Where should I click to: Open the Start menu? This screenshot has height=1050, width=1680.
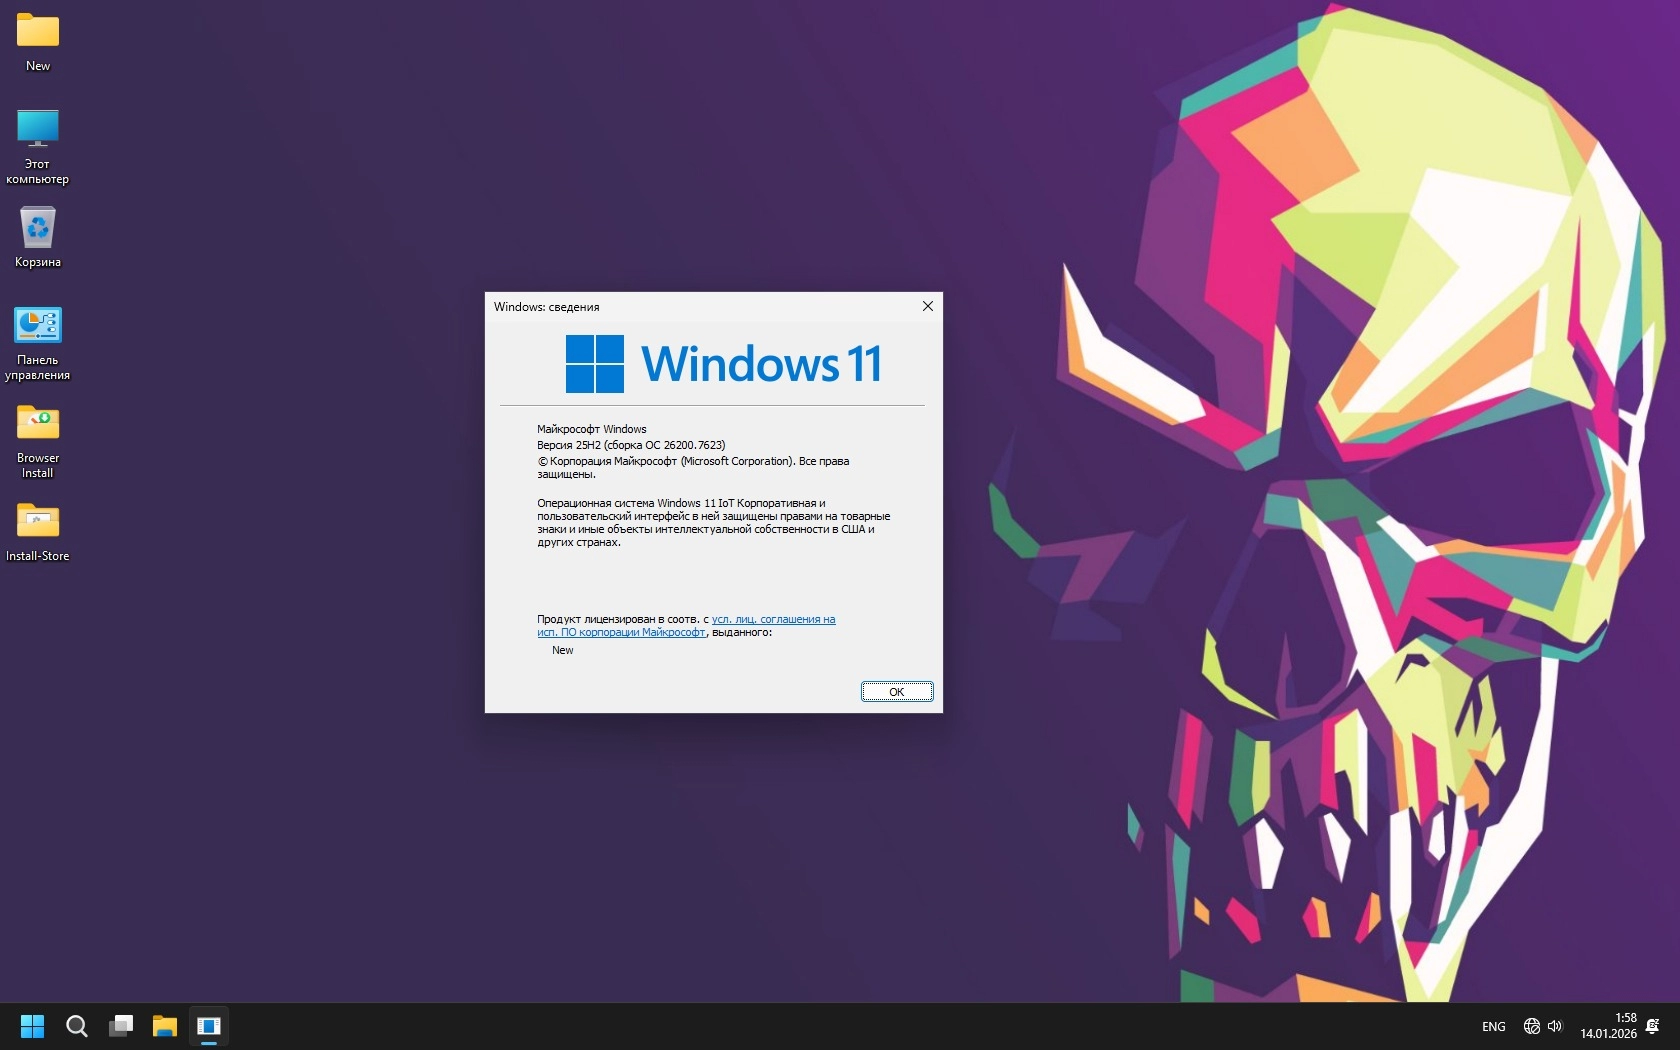[32, 1026]
